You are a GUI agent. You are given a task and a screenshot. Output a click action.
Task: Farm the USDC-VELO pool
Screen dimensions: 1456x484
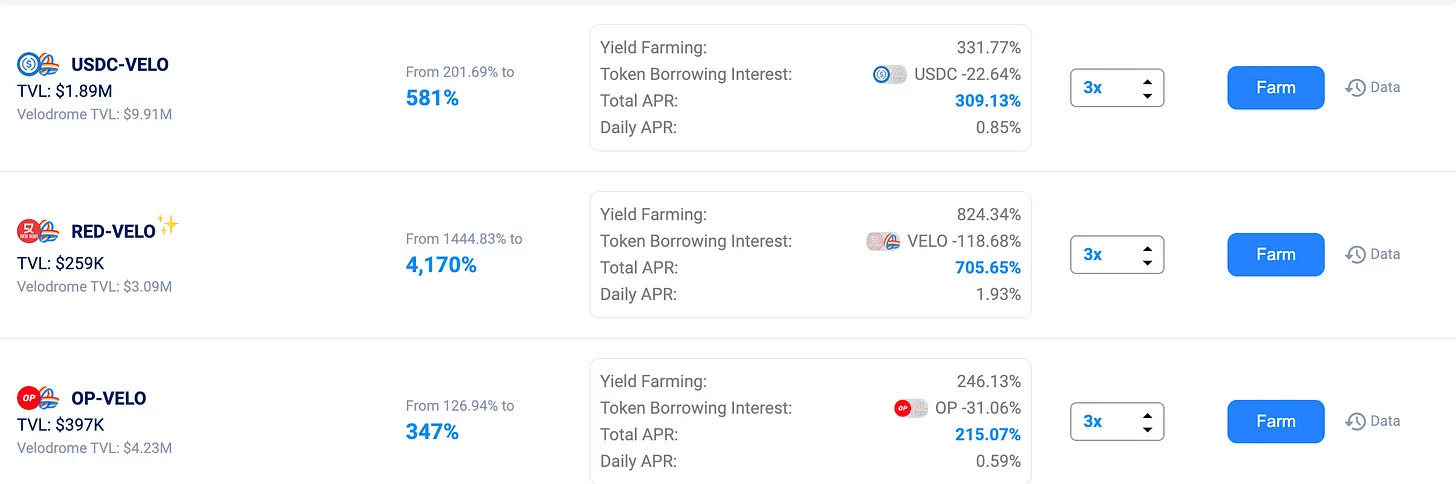[x=1275, y=88]
